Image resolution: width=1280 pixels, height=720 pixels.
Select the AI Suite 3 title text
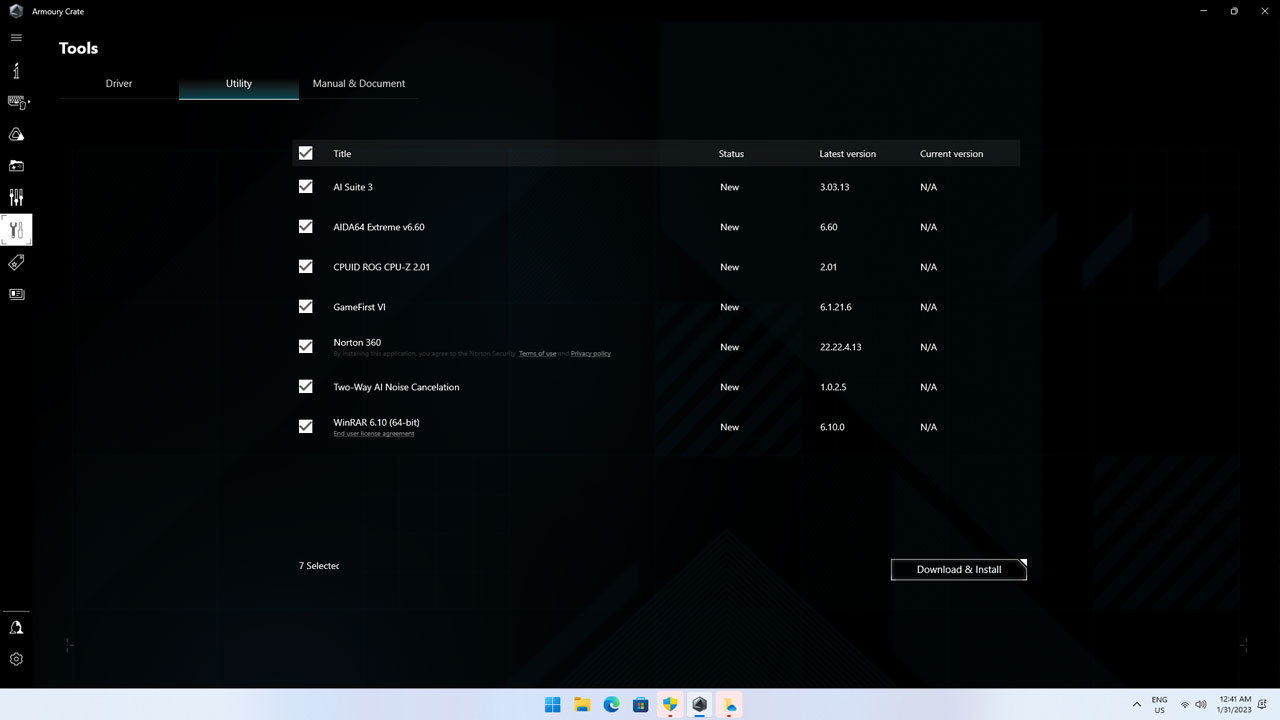tap(353, 187)
